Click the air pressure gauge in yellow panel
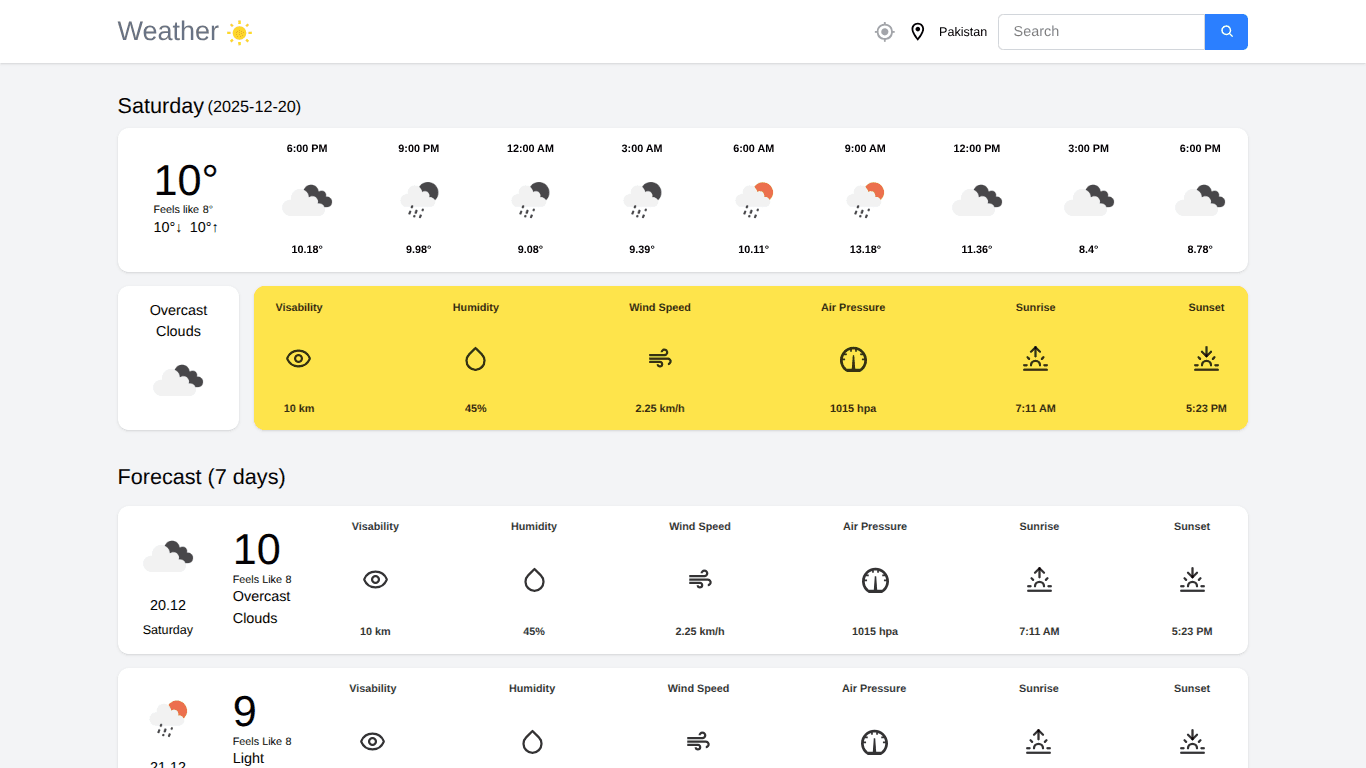The width and height of the screenshot is (1366, 768). point(853,359)
